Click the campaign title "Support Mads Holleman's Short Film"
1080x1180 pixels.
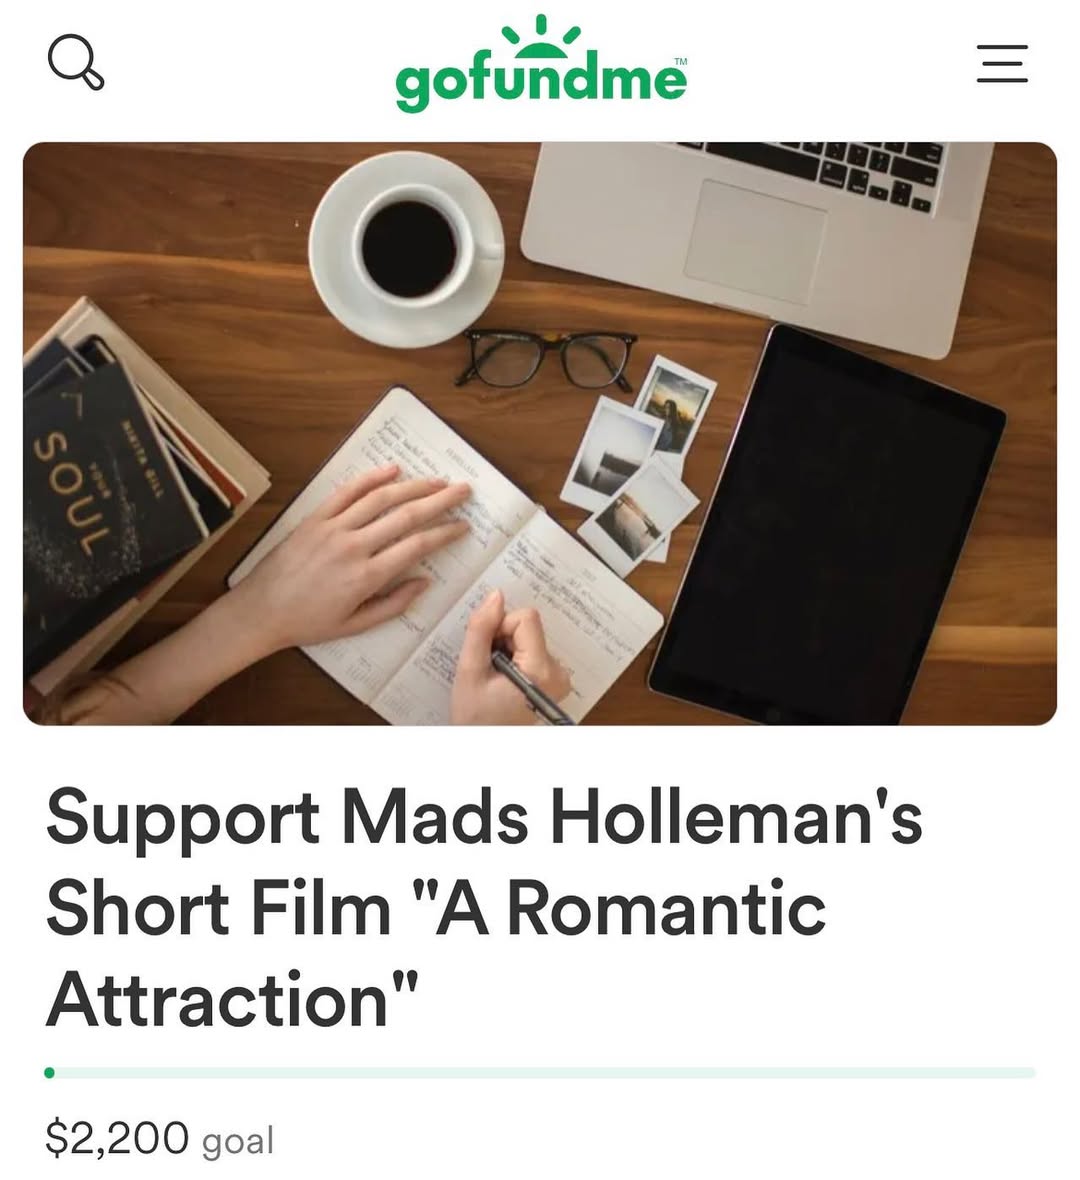tap(484, 862)
